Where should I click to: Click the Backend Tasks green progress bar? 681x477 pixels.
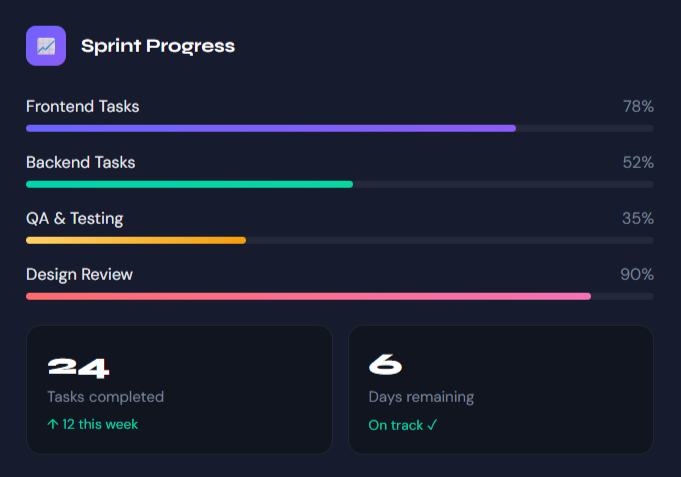[x=190, y=184]
